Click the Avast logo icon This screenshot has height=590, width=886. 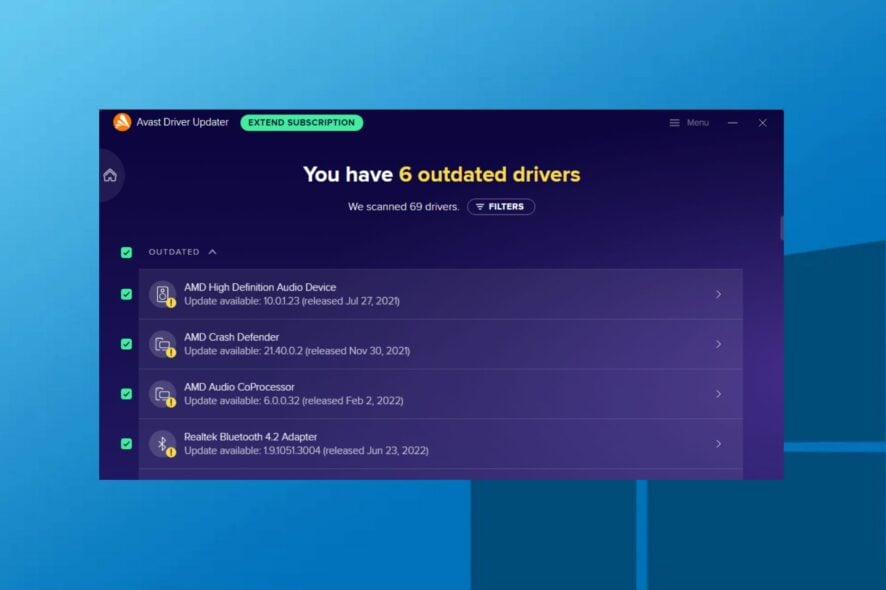(x=122, y=122)
